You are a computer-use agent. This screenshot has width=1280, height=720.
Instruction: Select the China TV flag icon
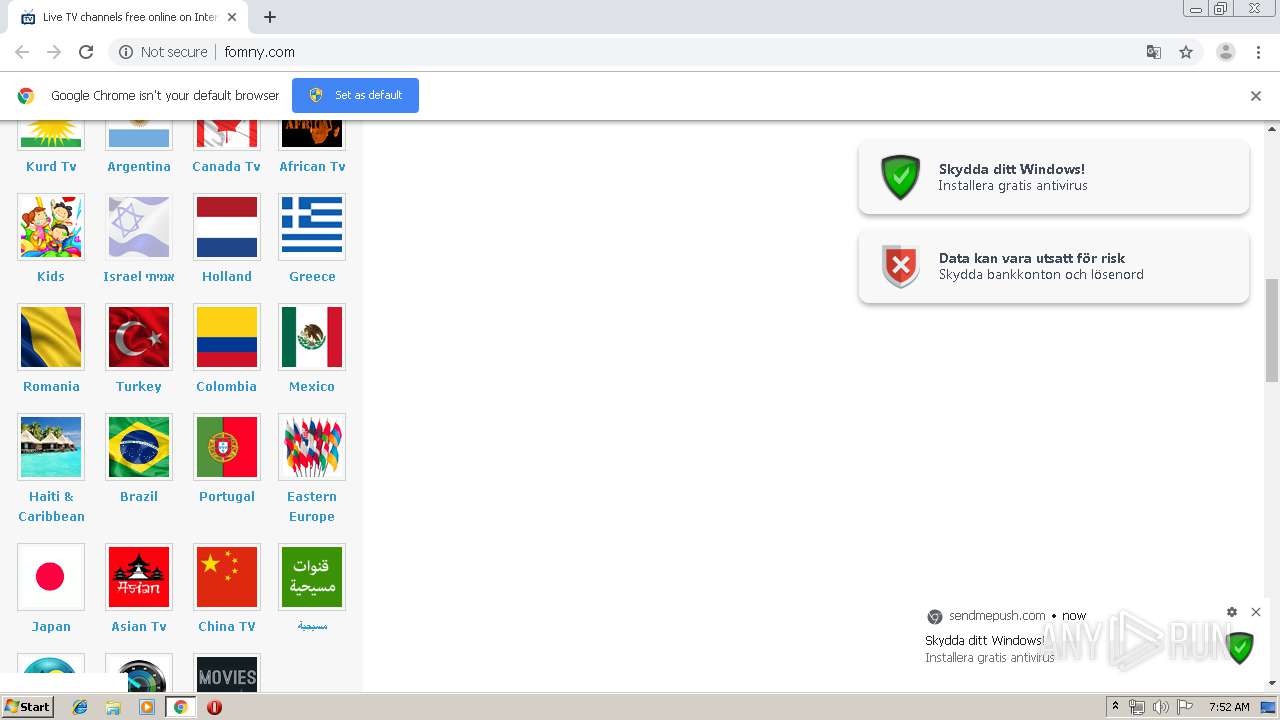(x=227, y=577)
